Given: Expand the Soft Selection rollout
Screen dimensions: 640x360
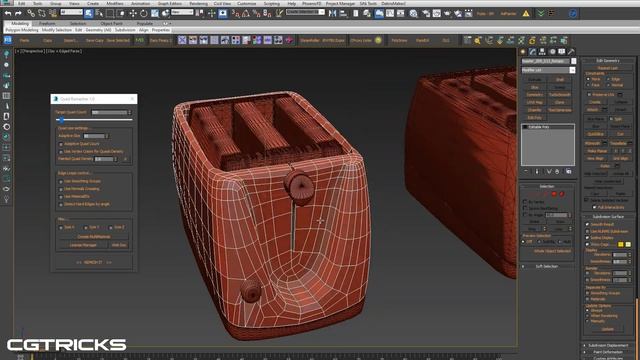Looking at the screenshot, I should pos(547,266).
